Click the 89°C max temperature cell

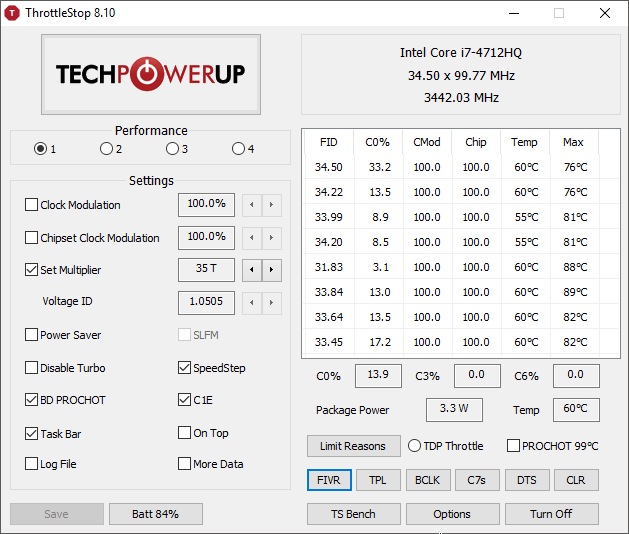coord(575,292)
